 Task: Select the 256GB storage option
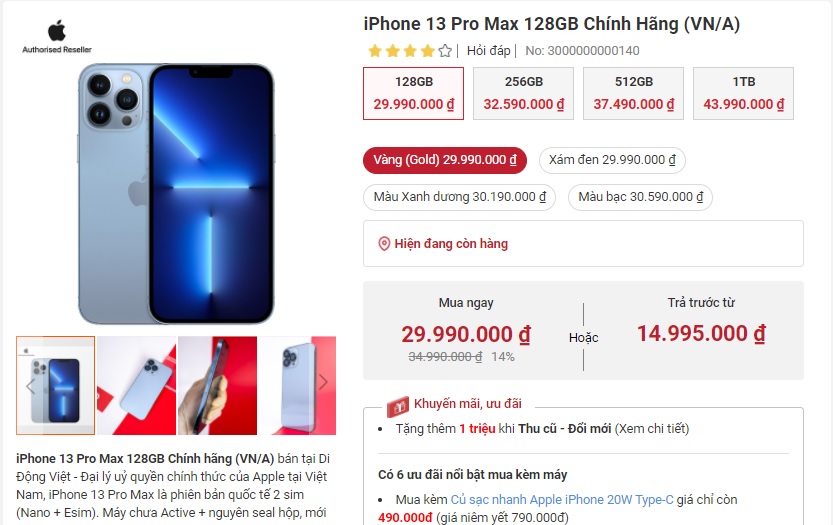tap(523, 94)
